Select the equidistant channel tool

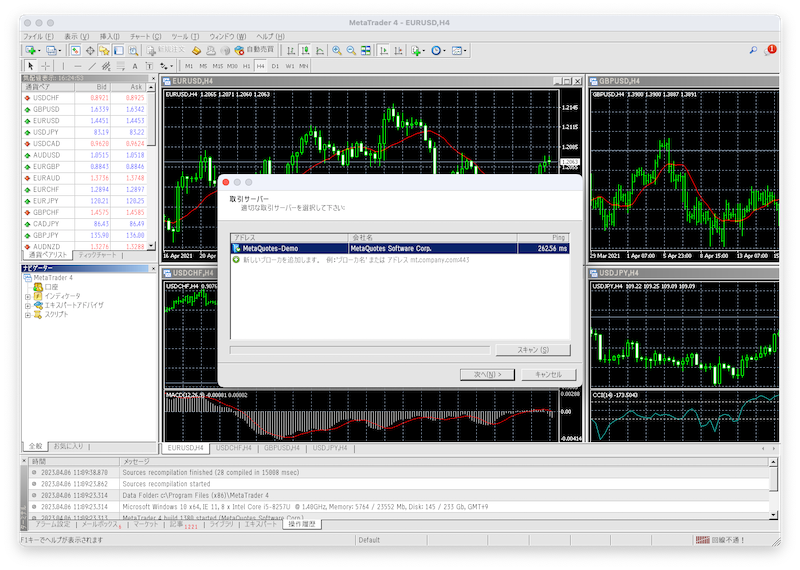pos(106,66)
